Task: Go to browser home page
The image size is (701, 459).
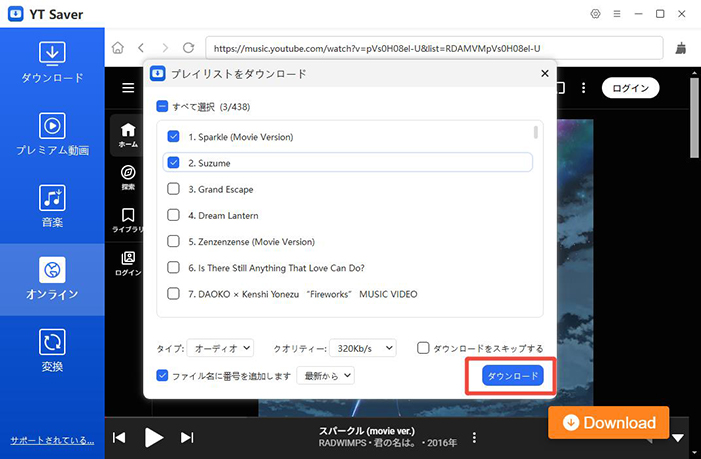Action: (x=118, y=48)
